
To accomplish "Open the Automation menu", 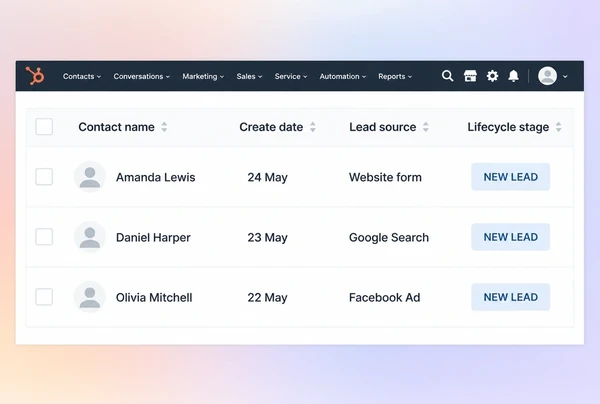I will click(x=343, y=77).
